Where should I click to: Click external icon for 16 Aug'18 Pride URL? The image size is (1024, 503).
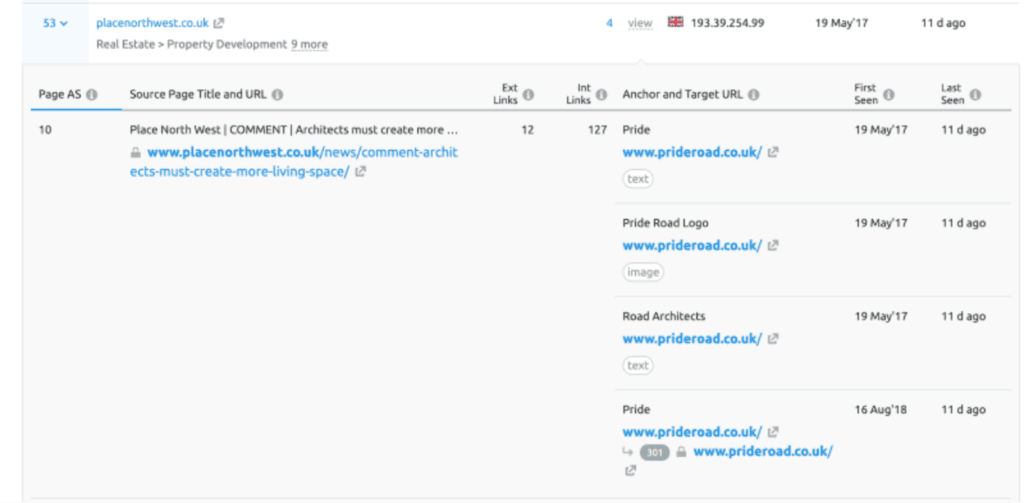pos(773,432)
